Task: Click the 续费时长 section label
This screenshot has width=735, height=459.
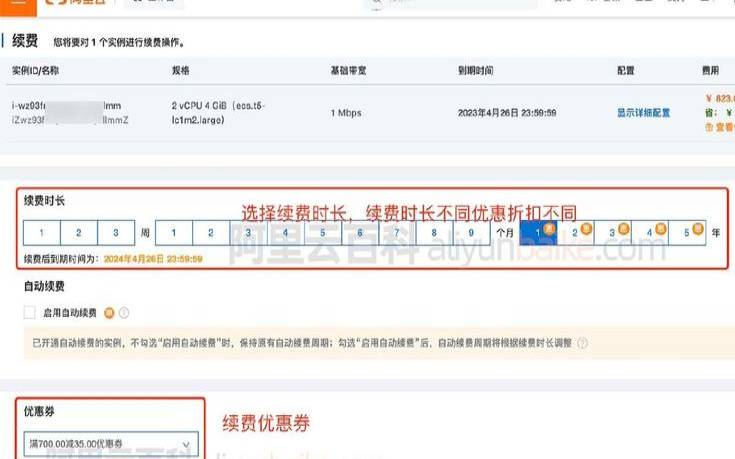Action: [x=44, y=201]
